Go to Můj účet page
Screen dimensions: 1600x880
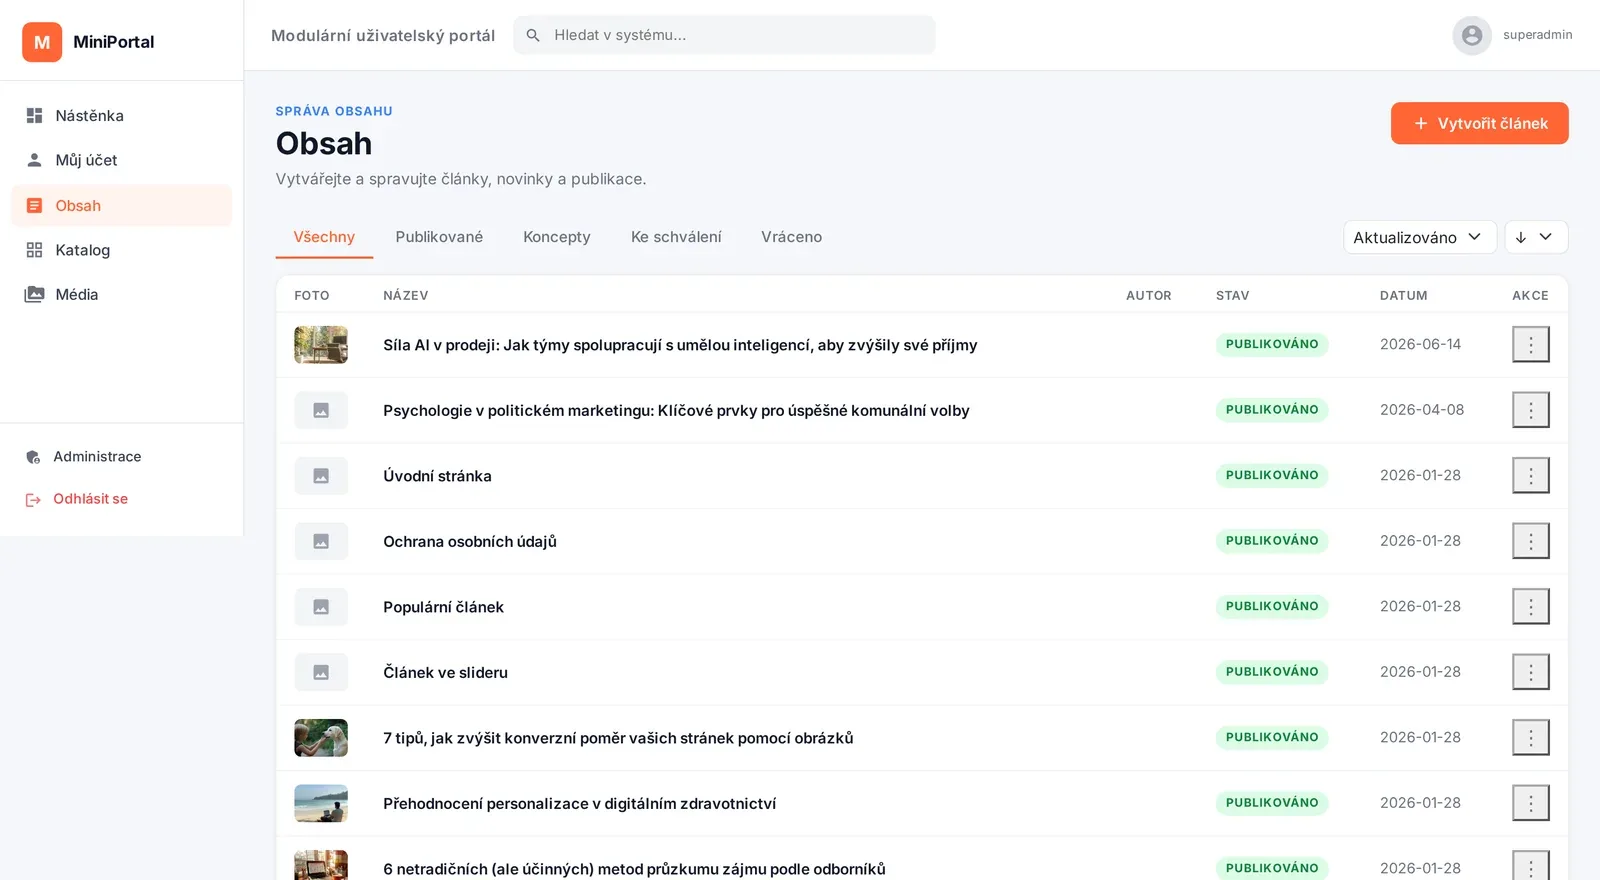tap(121, 160)
